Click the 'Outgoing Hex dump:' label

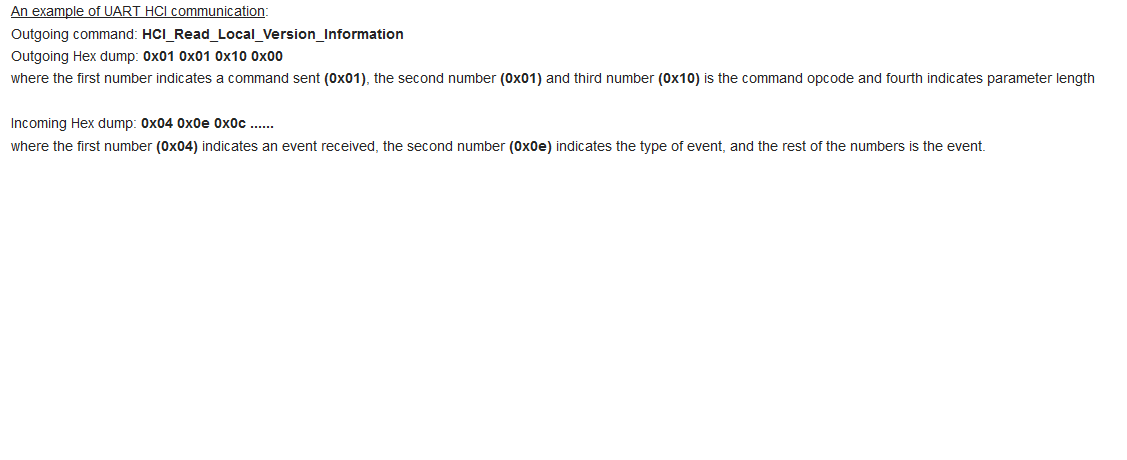click(74, 56)
